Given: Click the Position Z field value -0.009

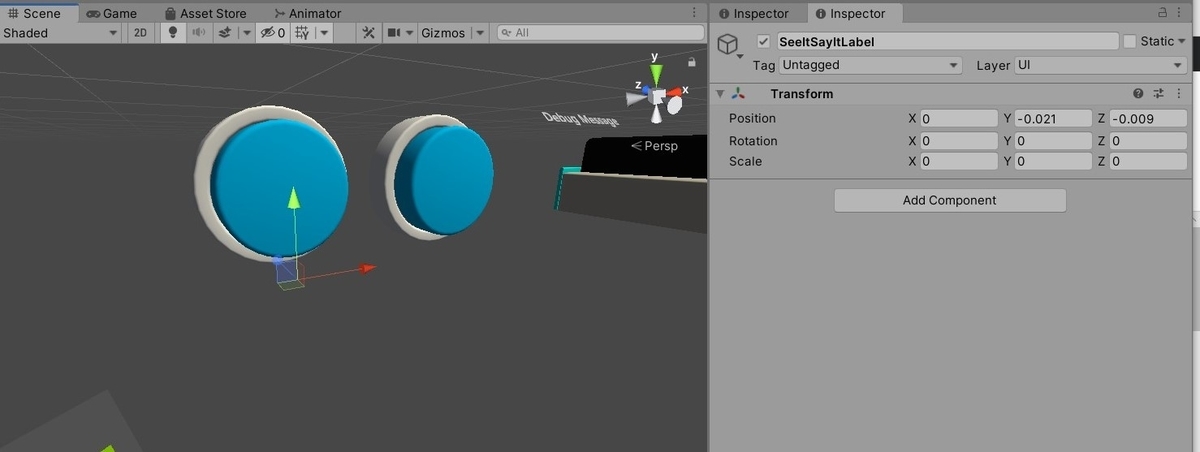Looking at the screenshot, I should click(x=1148, y=118).
